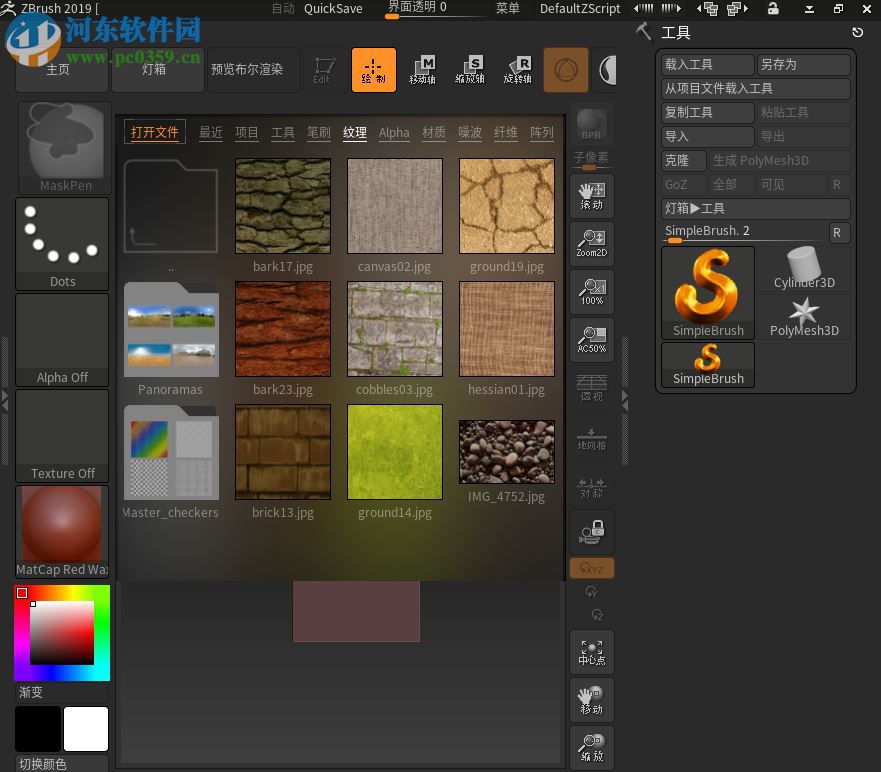
Task: Click the 载入工具 (Load Tool) button
Action: (x=706, y=64)
